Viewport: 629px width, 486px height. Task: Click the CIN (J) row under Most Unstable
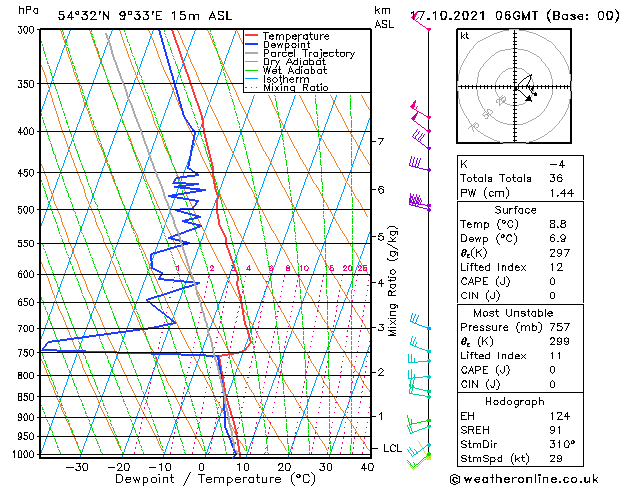[x=520, y=384]
